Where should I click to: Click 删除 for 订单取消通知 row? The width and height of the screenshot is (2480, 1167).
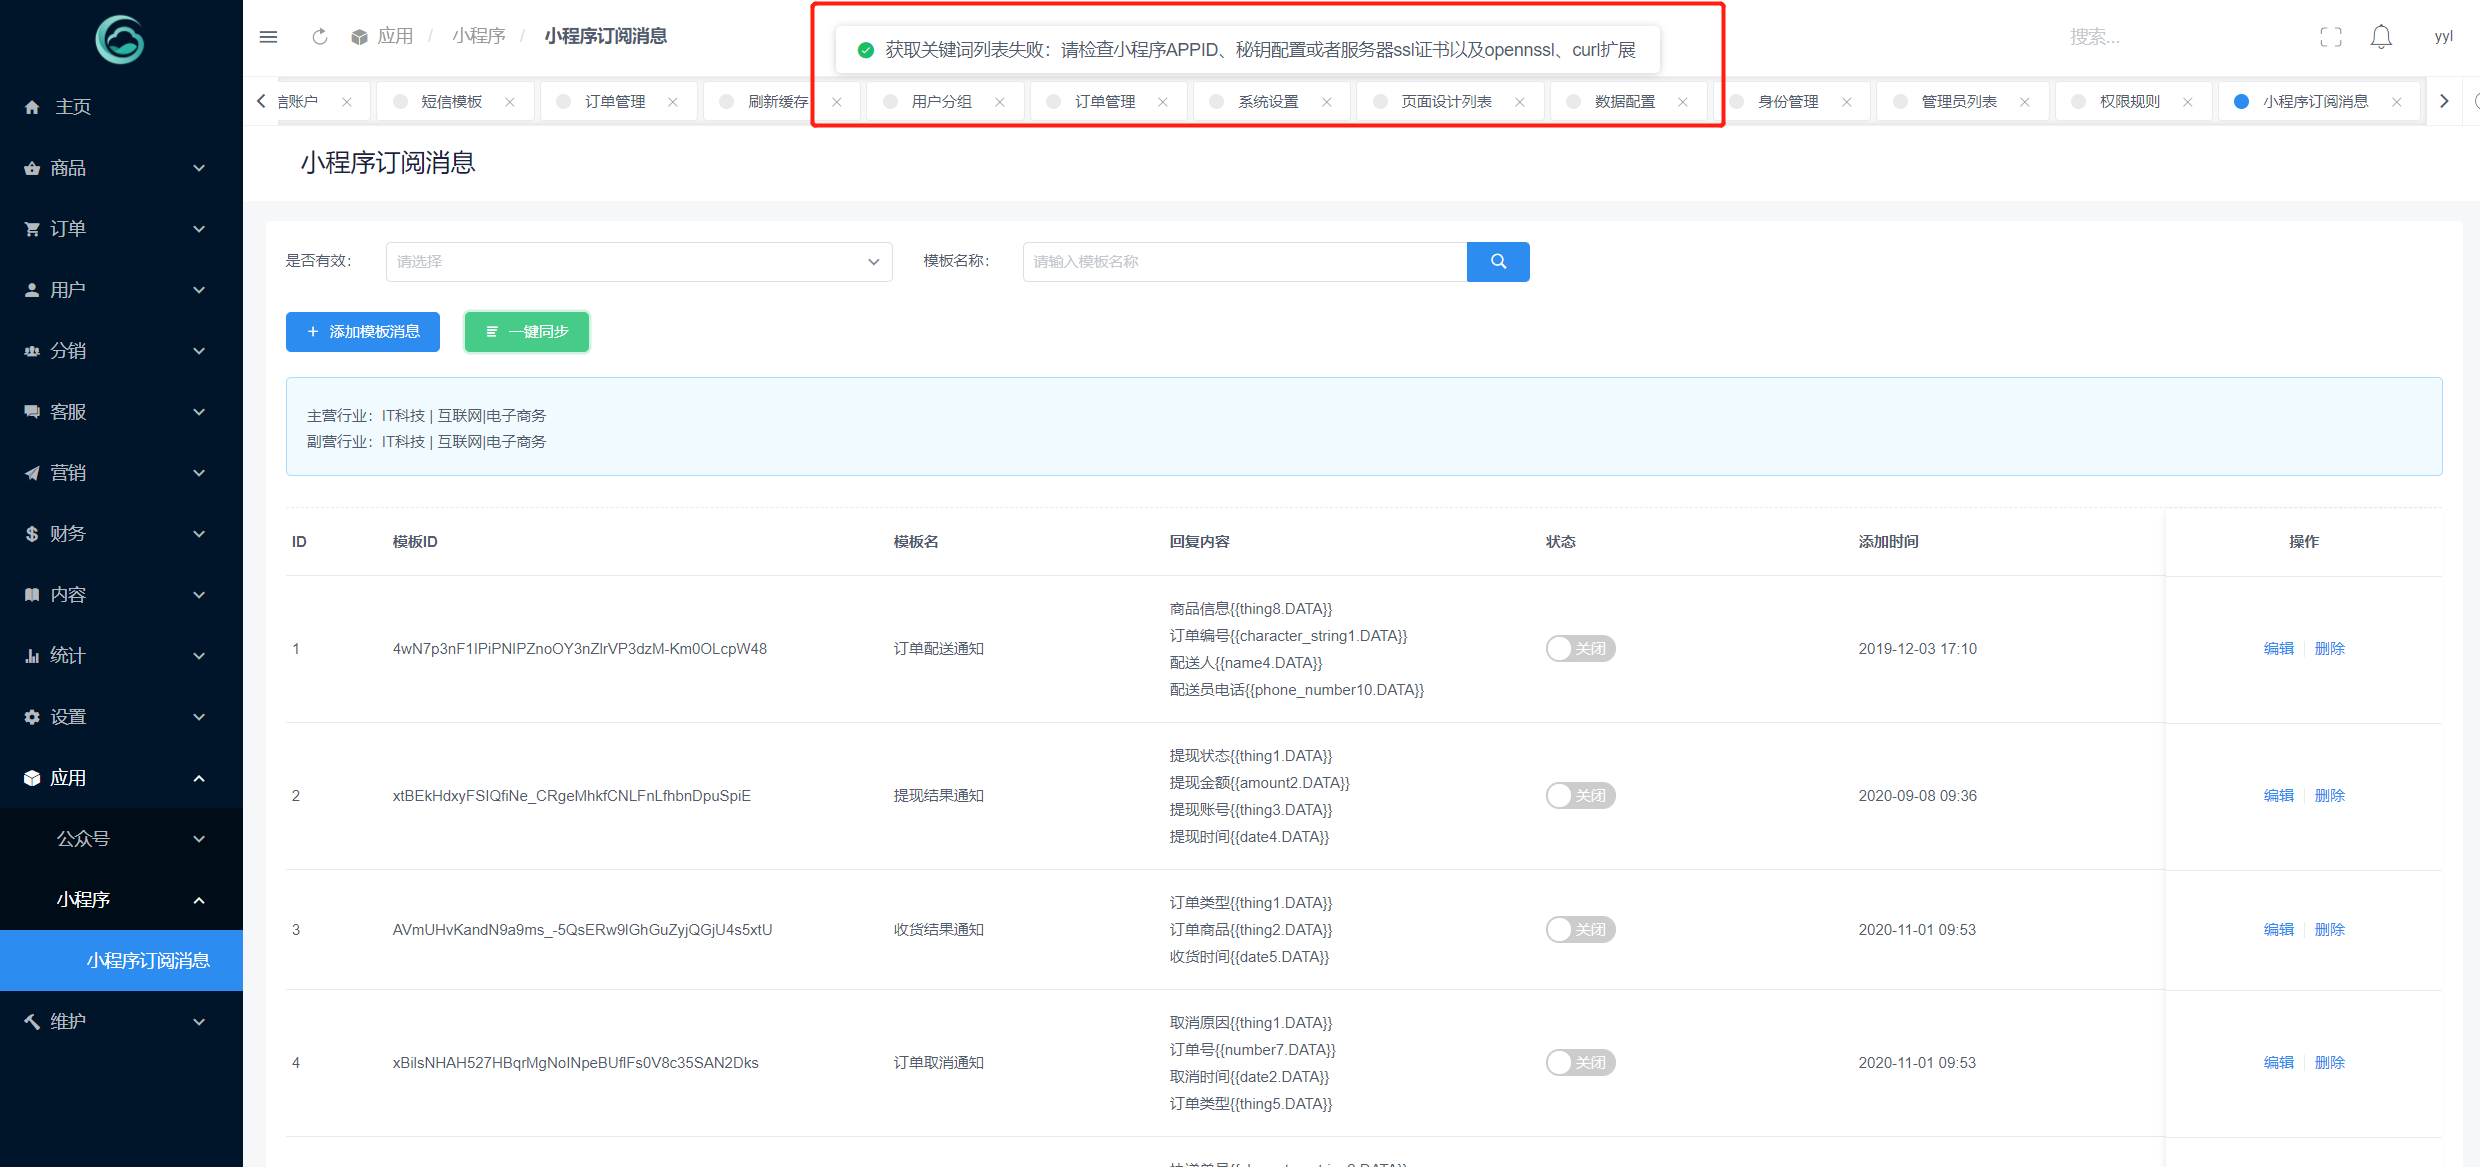(2330, 1063)
